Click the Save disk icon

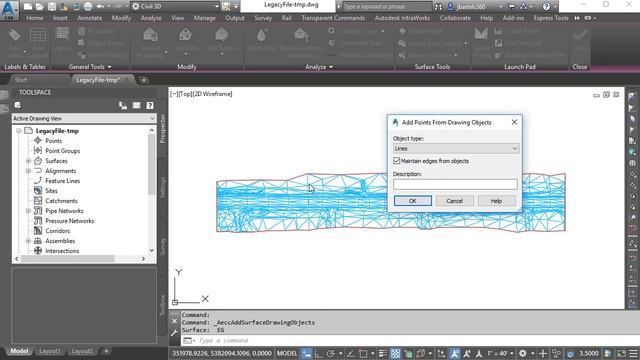(x=52, y=7)
